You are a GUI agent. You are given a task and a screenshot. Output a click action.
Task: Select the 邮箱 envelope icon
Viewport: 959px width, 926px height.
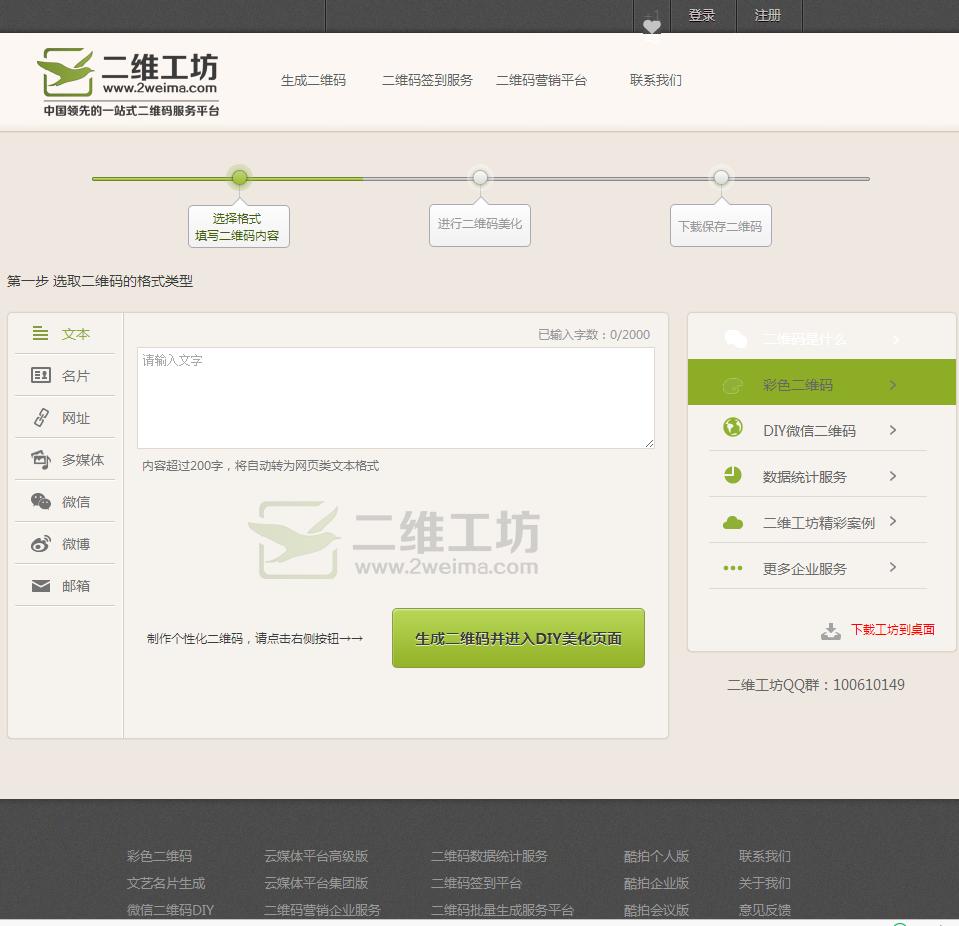[x=41, y=585]
